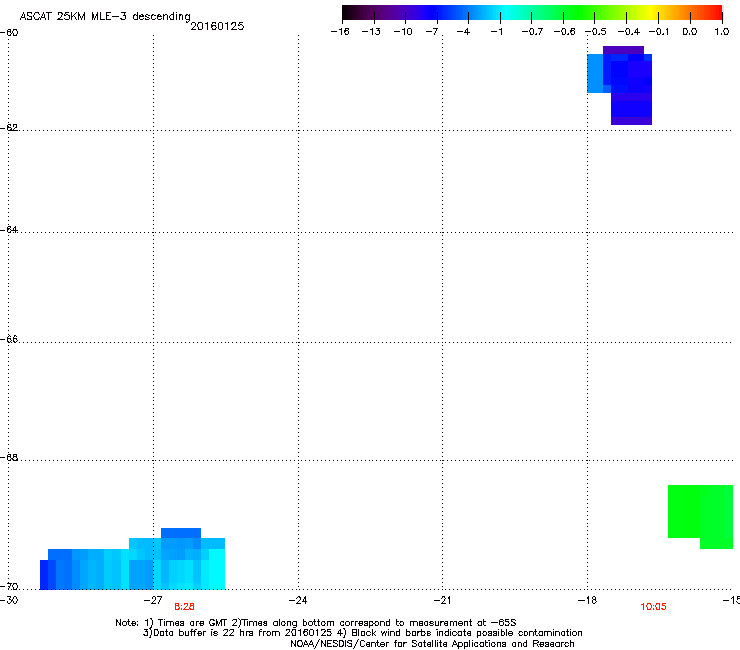
Task: Click the 'ASCAT 25KM MLE-3 descending' title
Action: pos(105,16)
